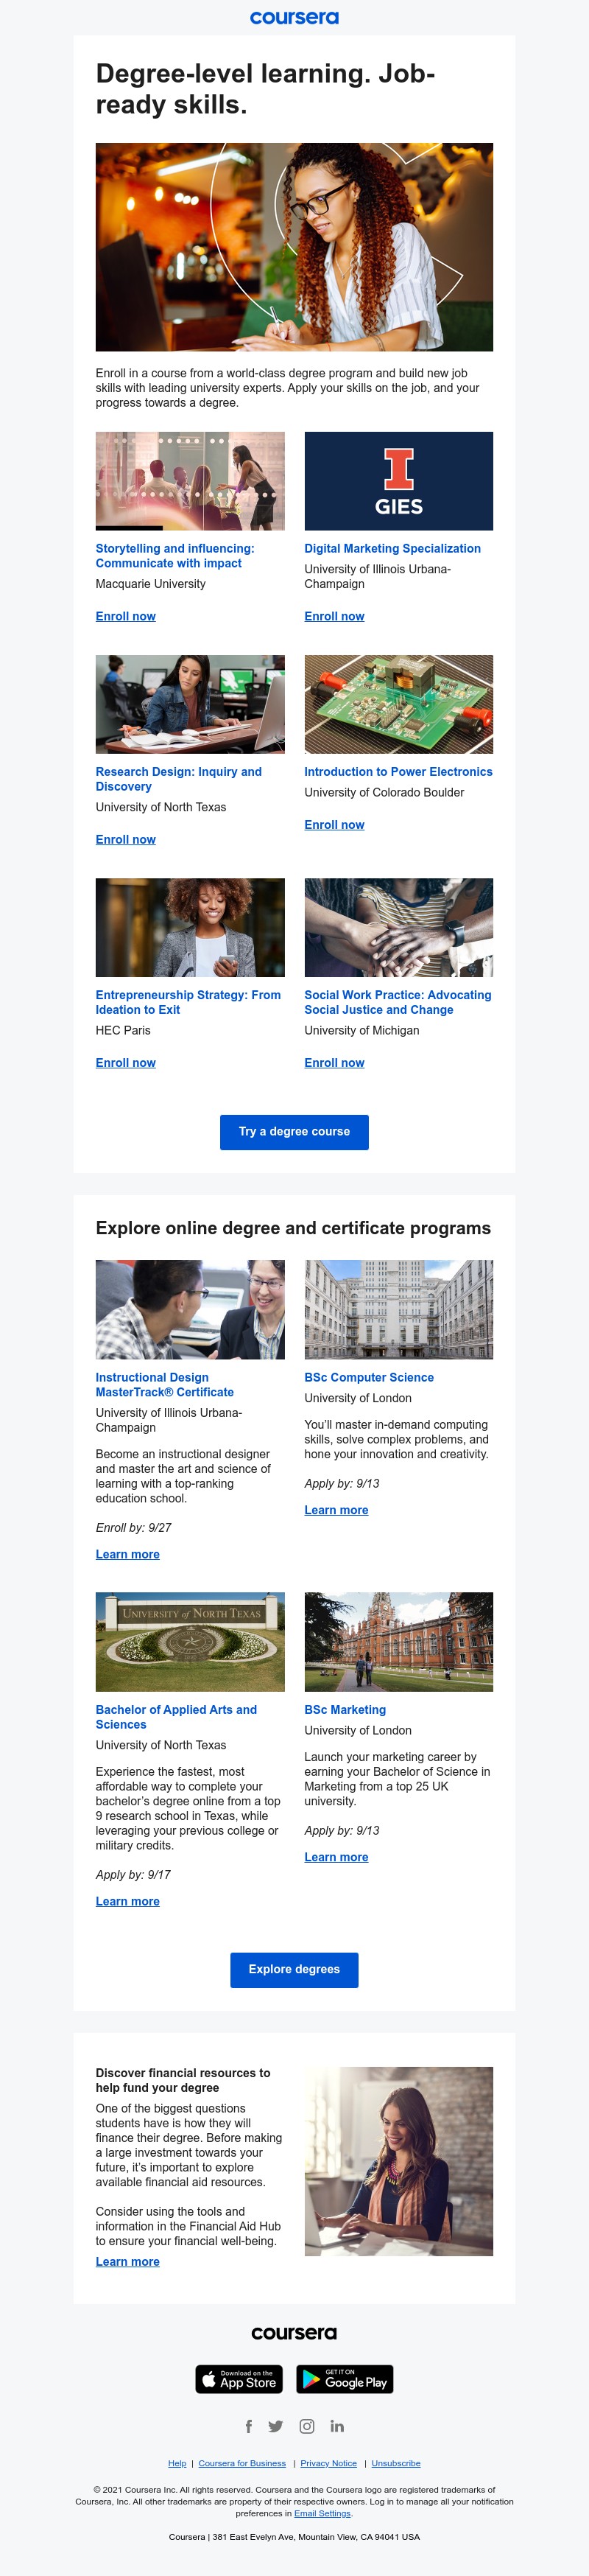Open BSc Computer Science title link
Image resolution: width=589 pixels, height=2576 pixels.
[x=369, y=1377]
